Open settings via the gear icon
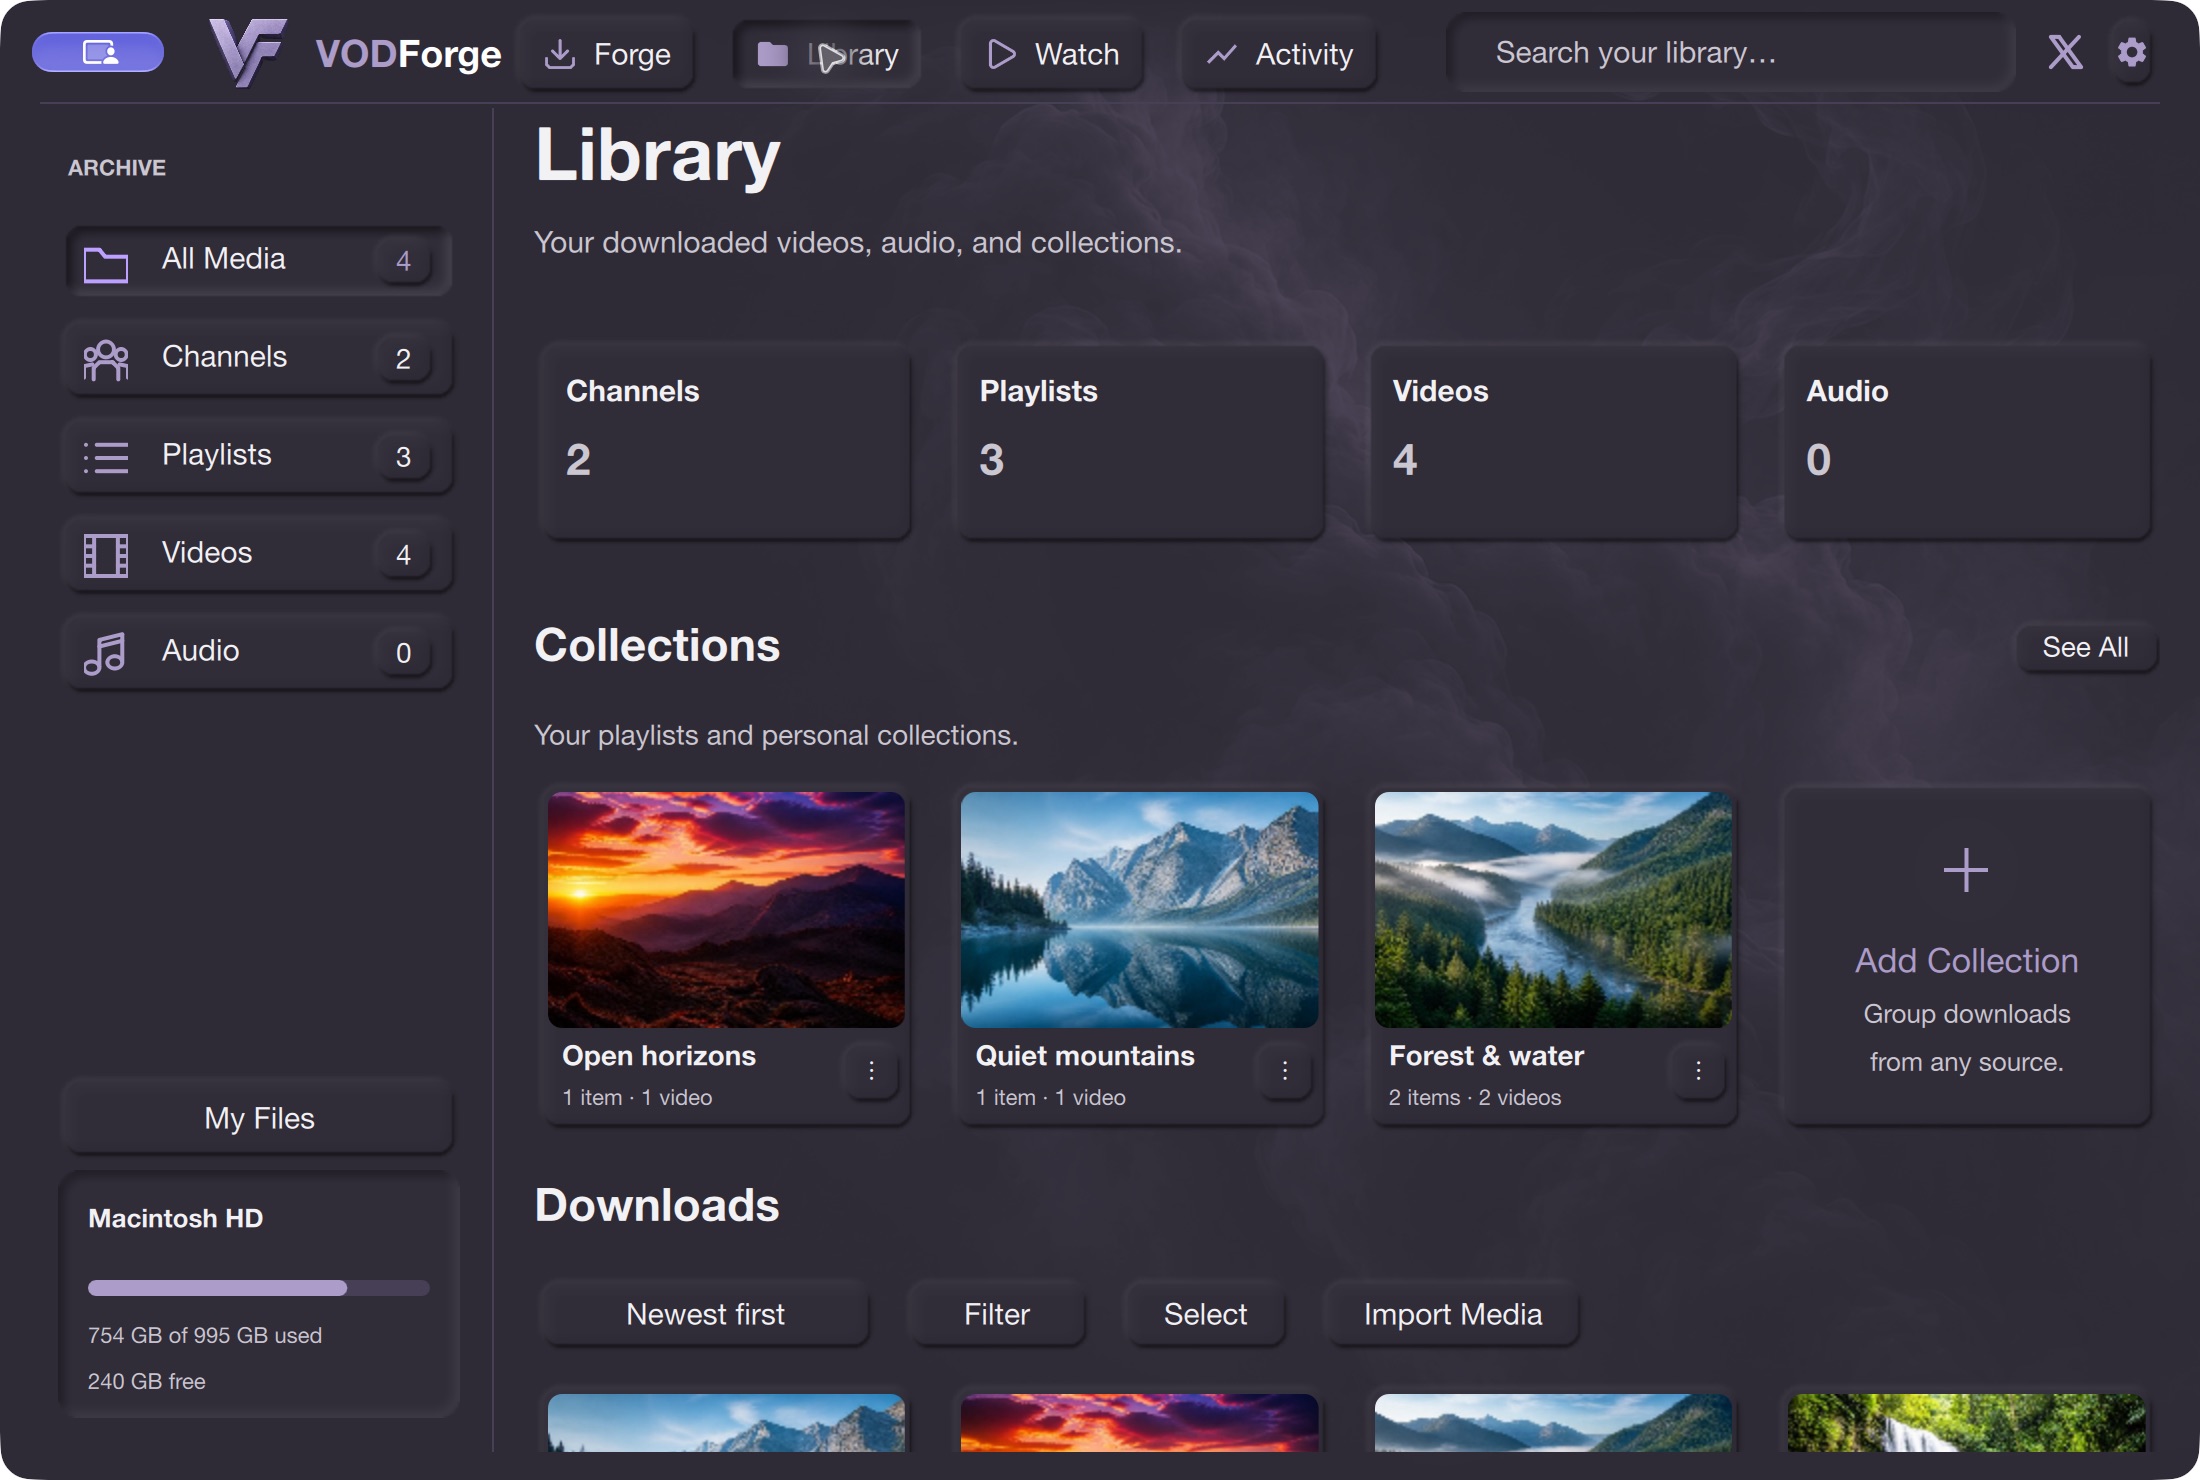The width and height of the screenshot is (2200, 1480). [2131, 52]
